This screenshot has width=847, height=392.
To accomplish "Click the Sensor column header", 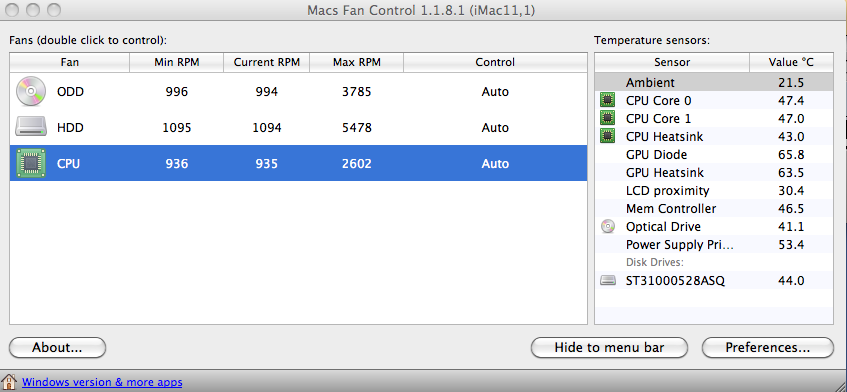I will click(x=672, y=62).
